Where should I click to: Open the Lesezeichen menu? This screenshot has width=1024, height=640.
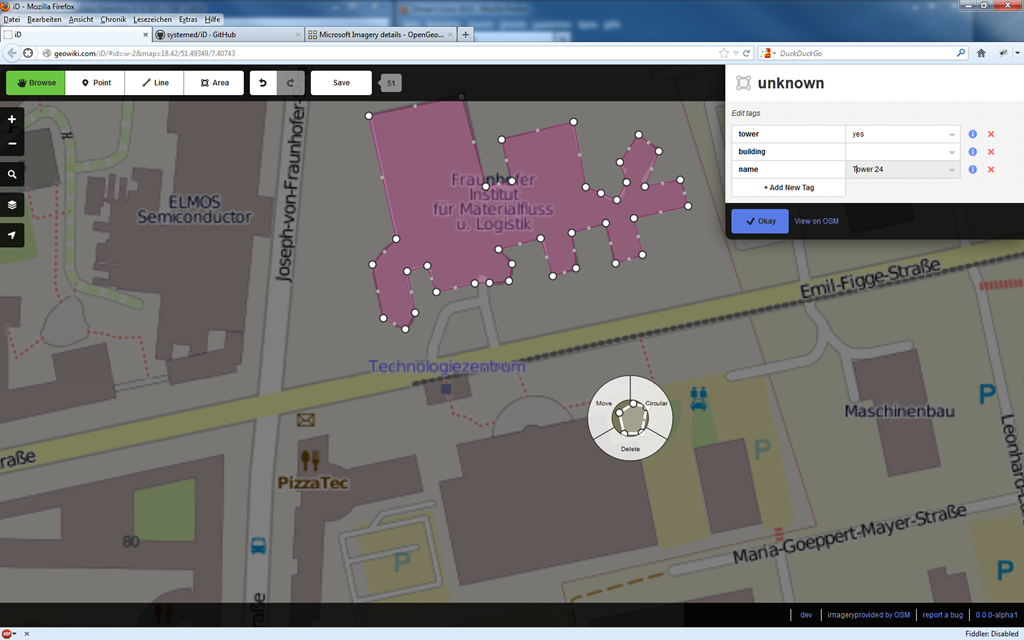click(x=152, y=20)
